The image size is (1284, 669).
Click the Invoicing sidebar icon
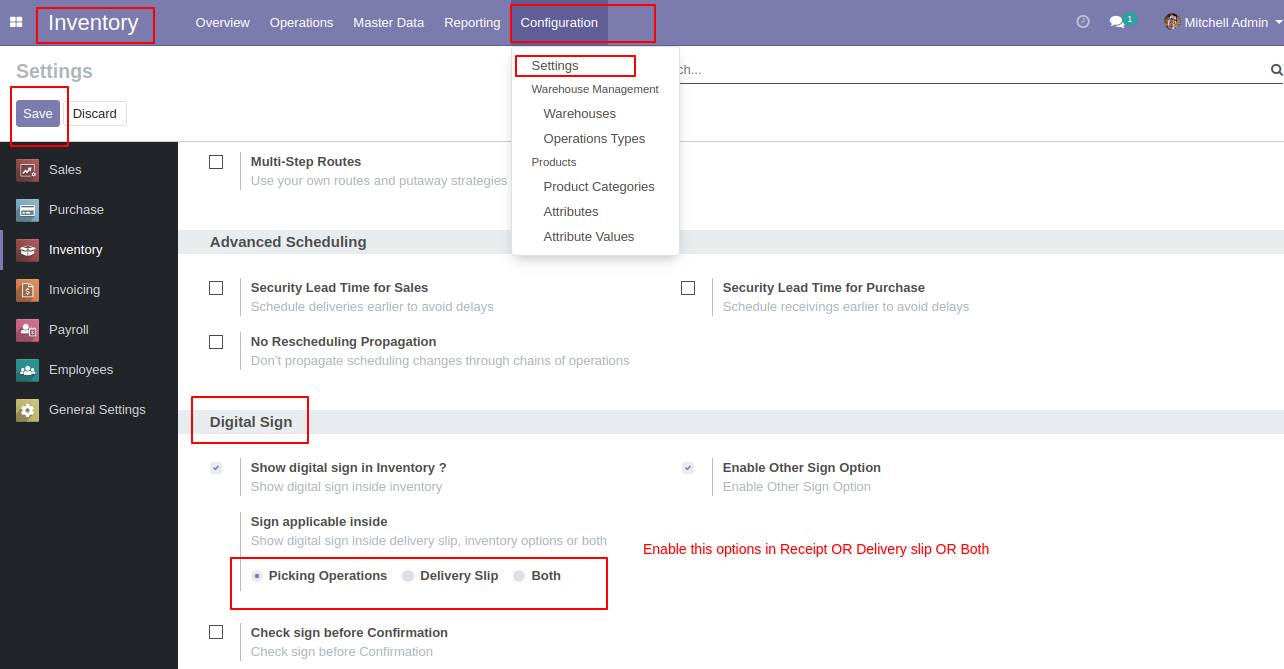click(x=27, y=290)
